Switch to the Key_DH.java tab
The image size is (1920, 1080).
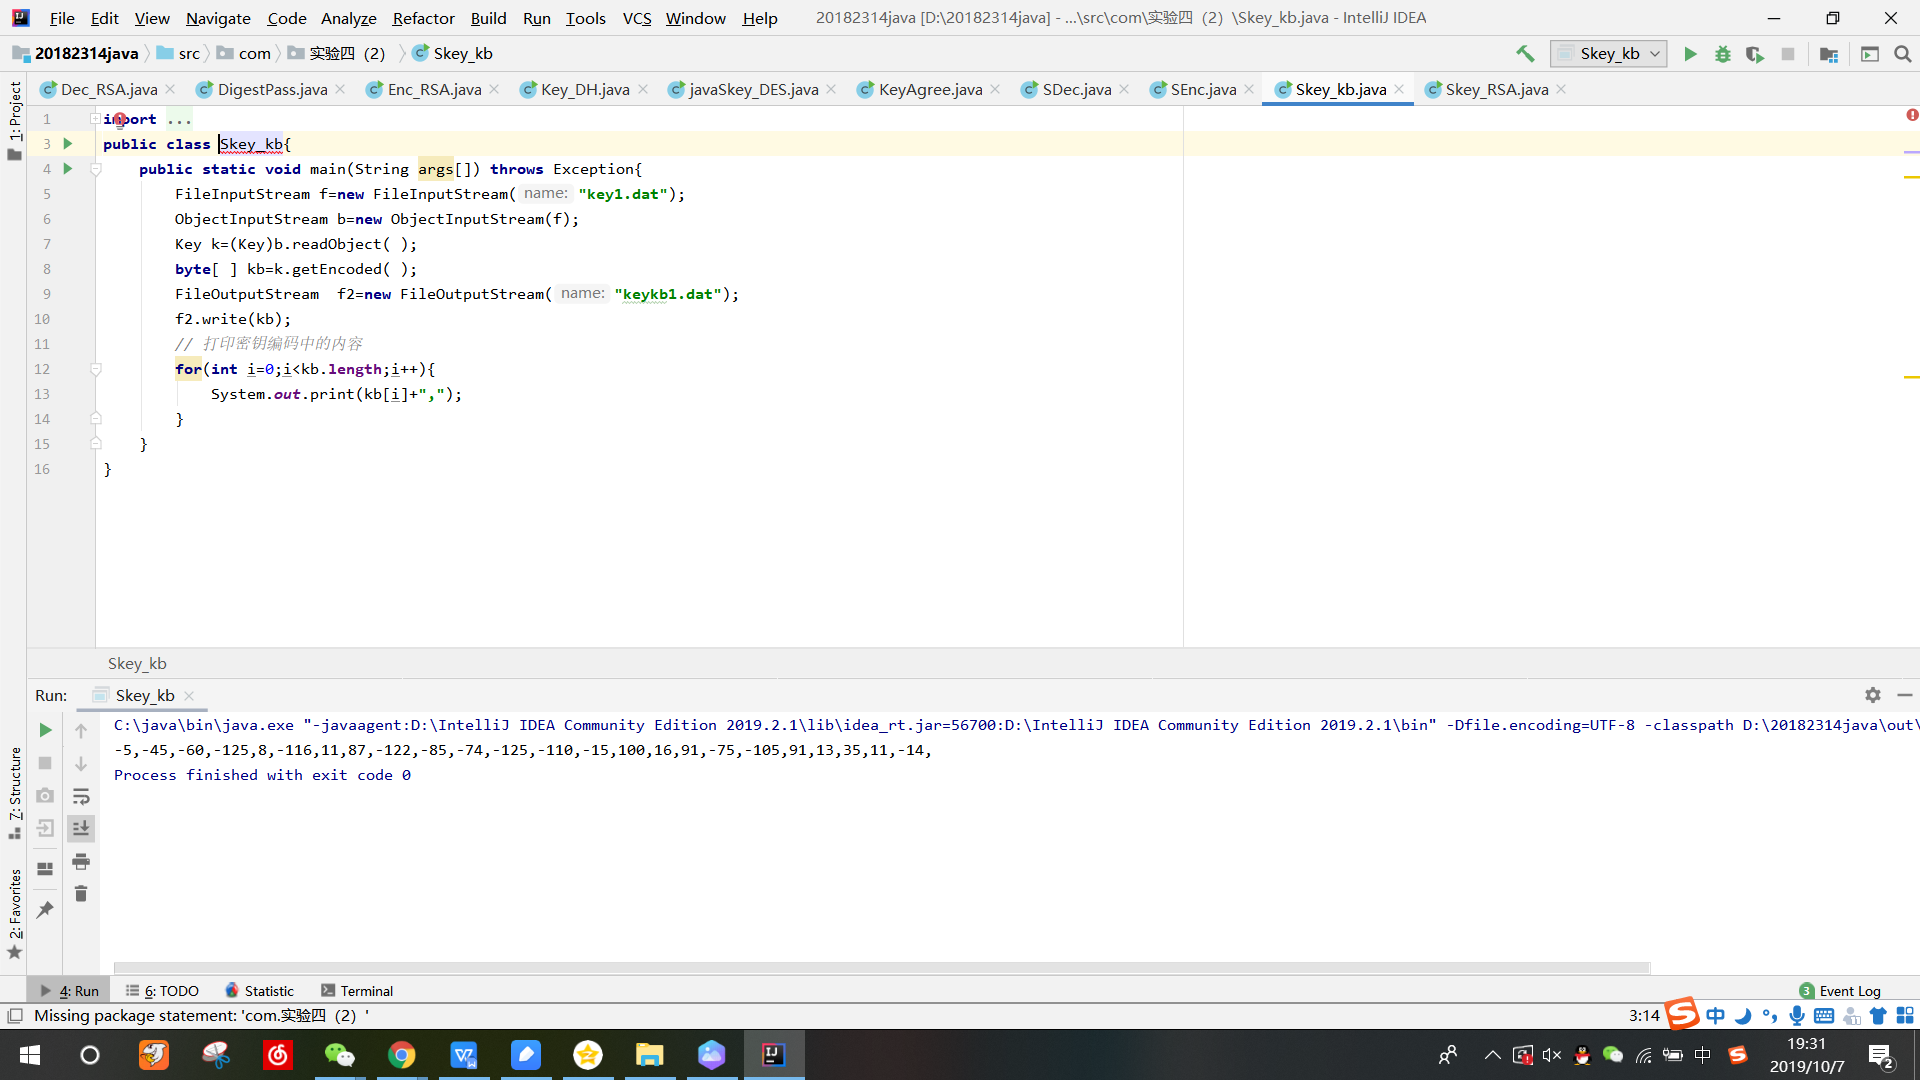(584, 90)
